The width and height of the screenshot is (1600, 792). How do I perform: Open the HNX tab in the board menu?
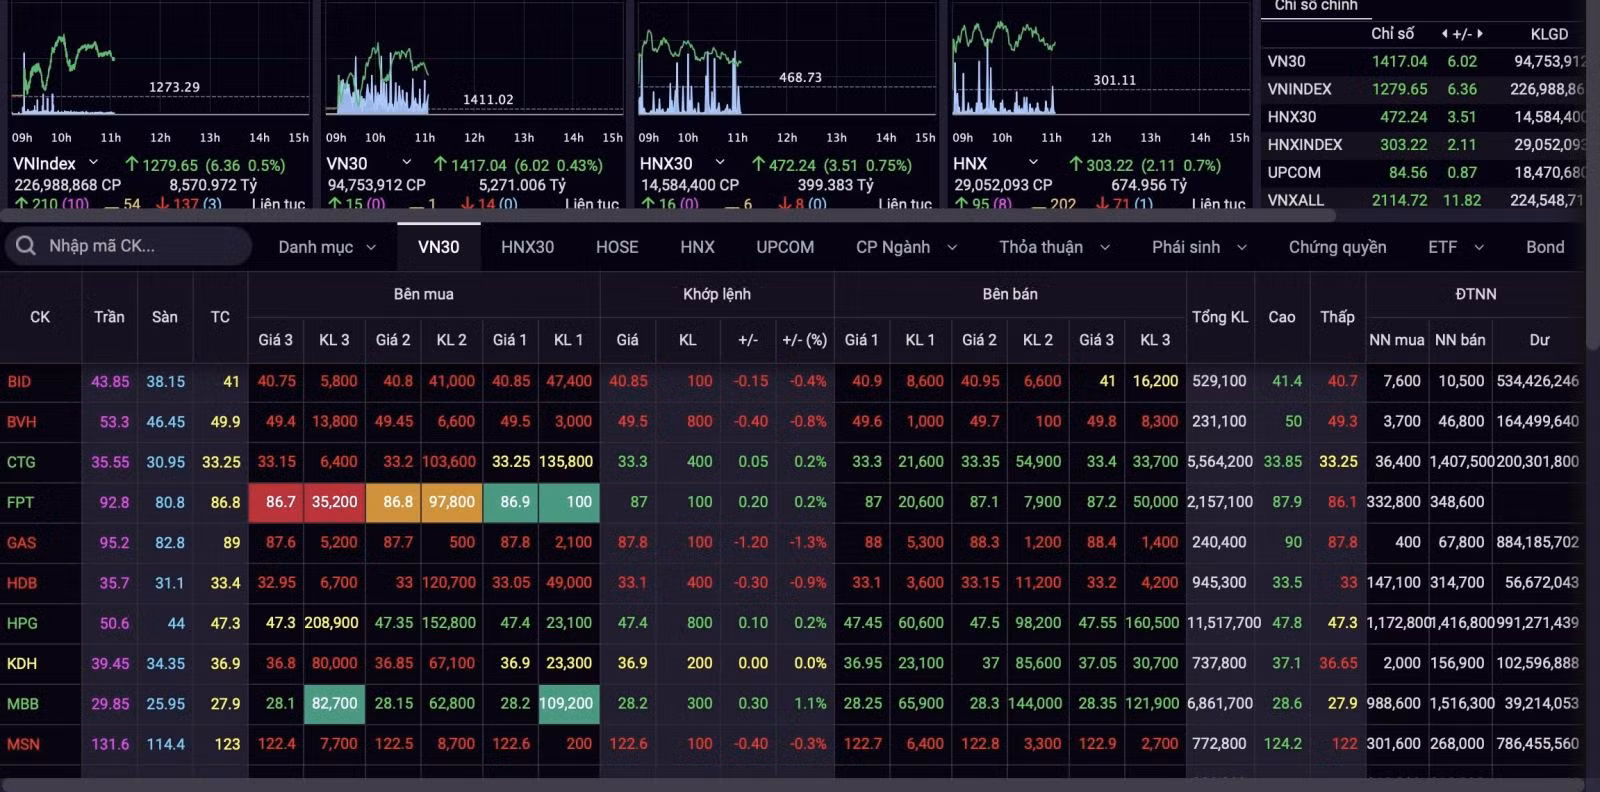[x=697, y=247]
